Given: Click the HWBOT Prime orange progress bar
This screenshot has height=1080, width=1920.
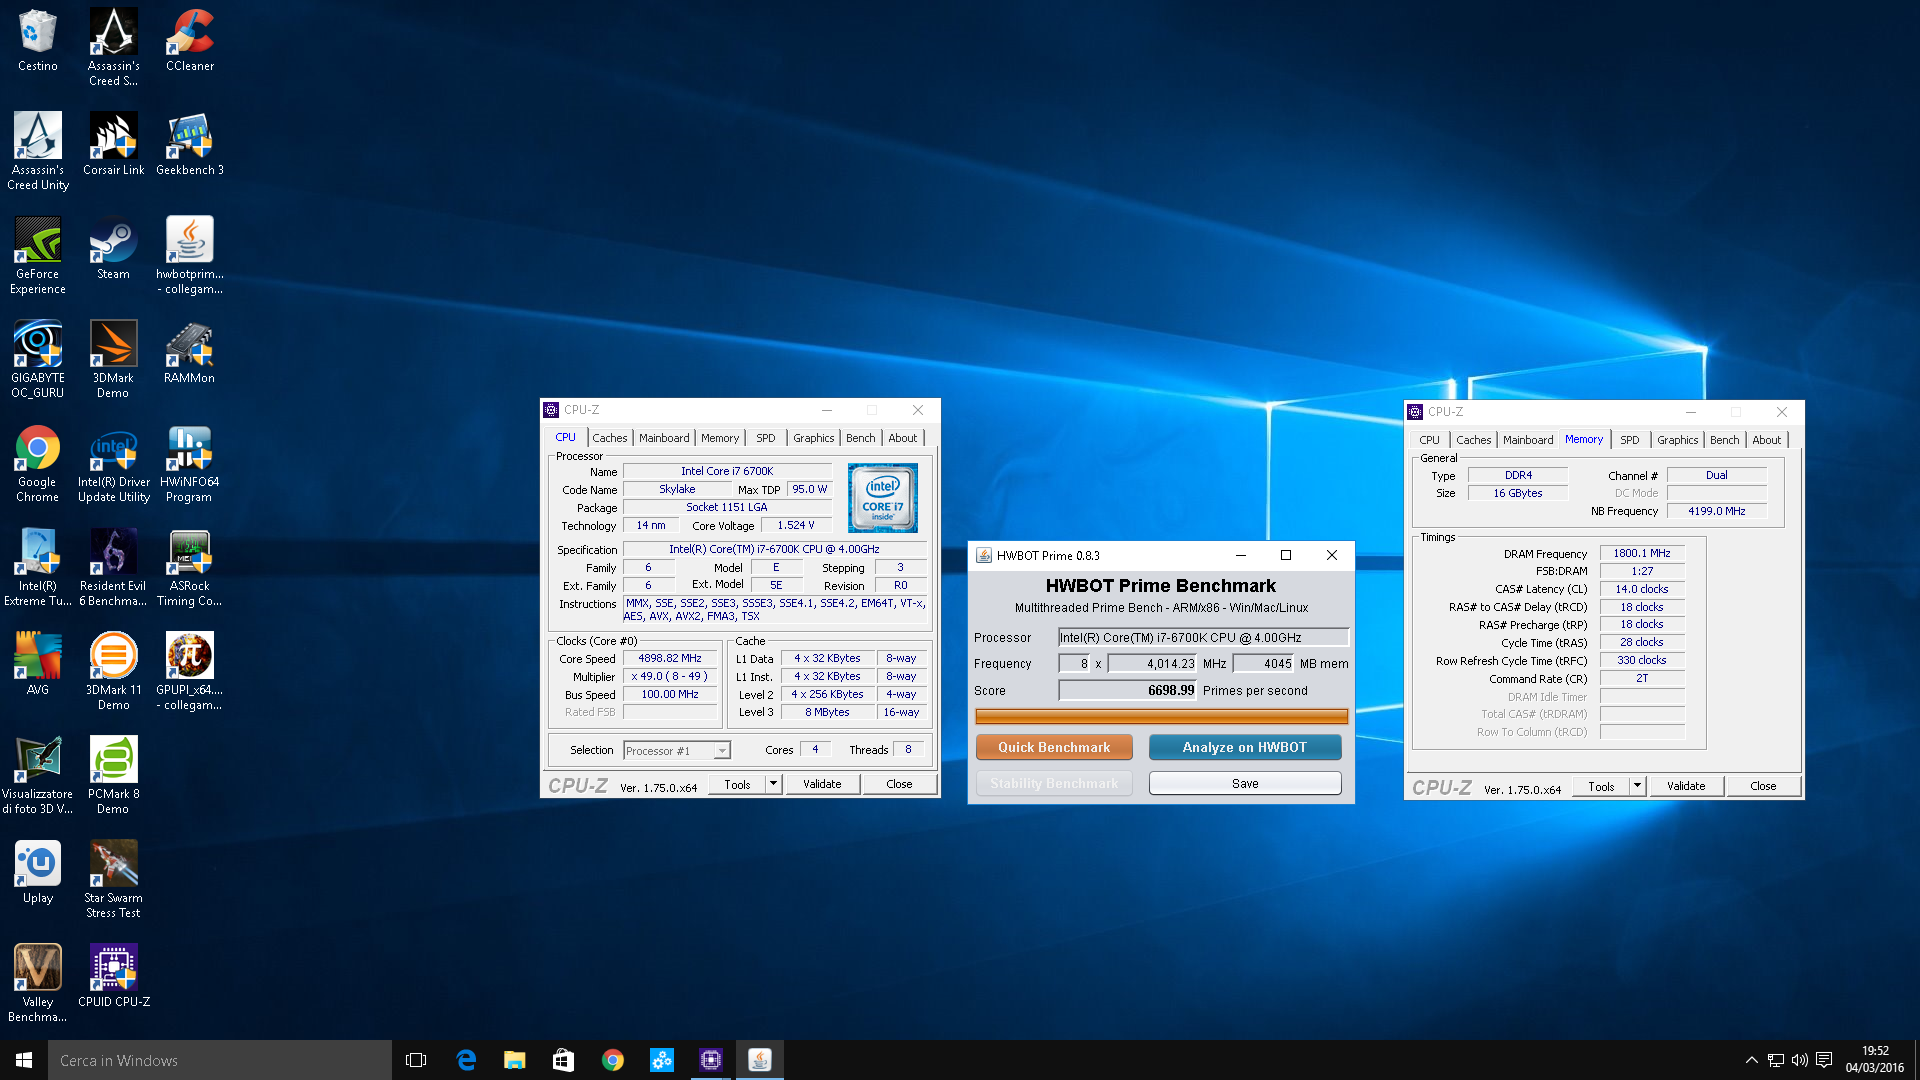Looking at the screenshot, I should pos(1161,716).
